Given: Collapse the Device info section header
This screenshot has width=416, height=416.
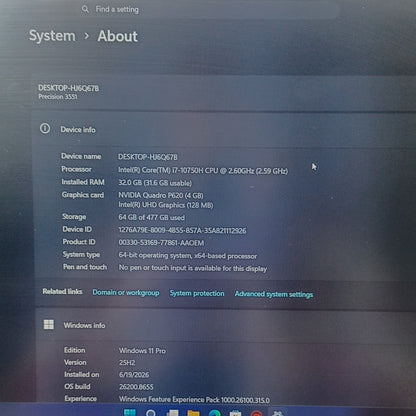Looking at the screenshot, I should [x=223, y=130].
